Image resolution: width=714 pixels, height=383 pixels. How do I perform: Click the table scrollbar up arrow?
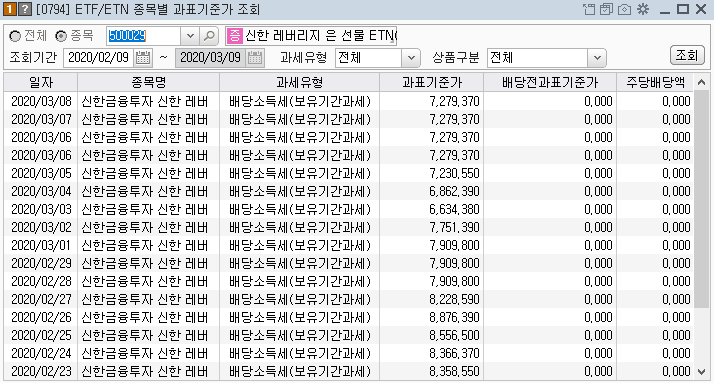[x=701, y=82]
